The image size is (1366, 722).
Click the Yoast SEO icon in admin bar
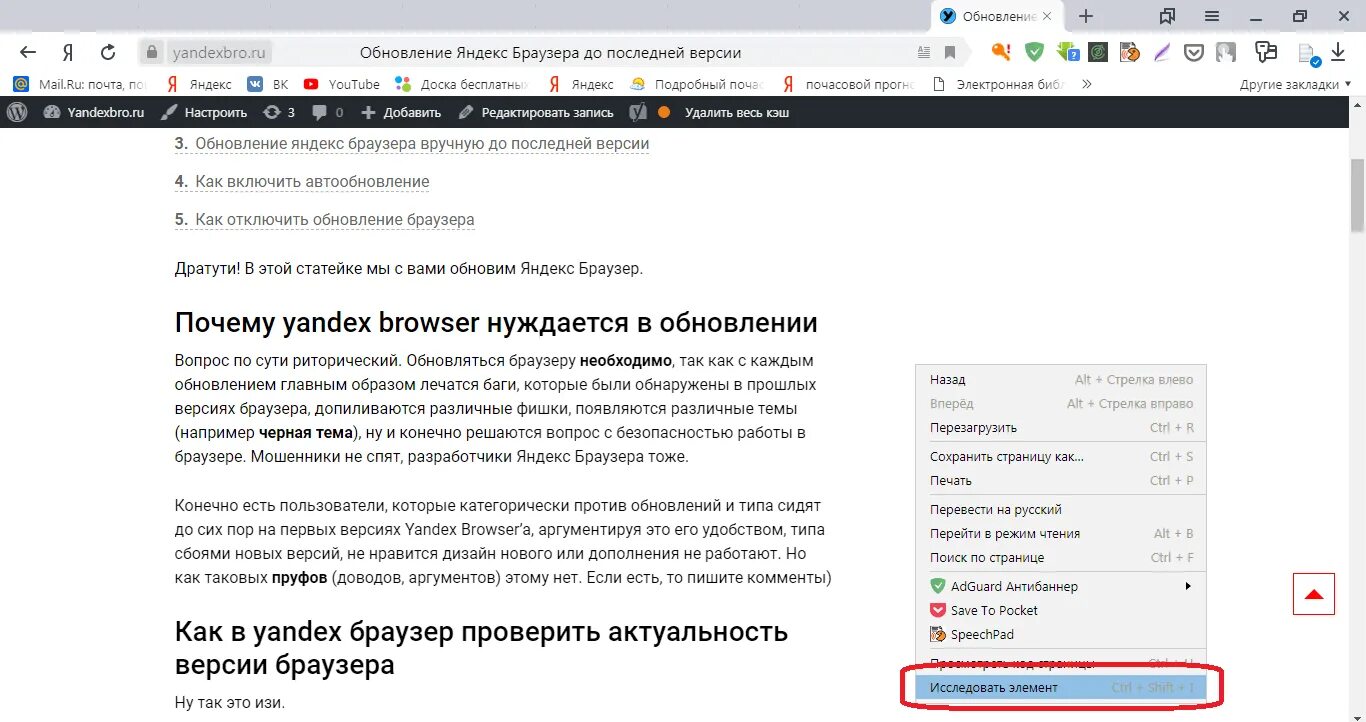pyautogui.click(x=638, y=112)
